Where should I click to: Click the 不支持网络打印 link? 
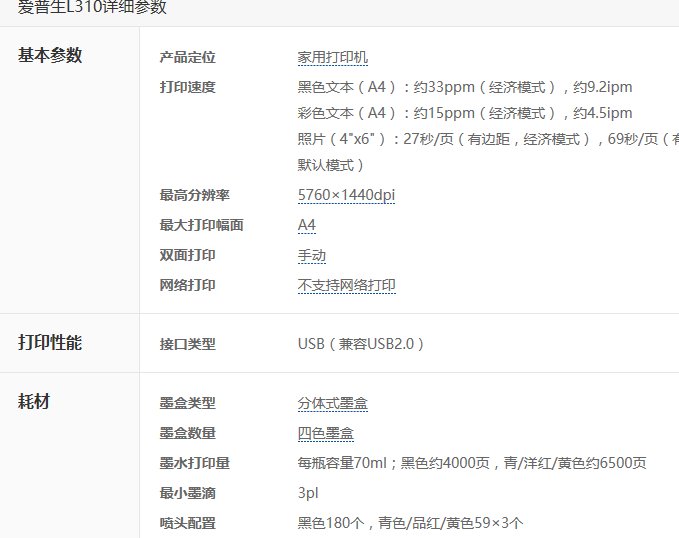coord(346,285)
